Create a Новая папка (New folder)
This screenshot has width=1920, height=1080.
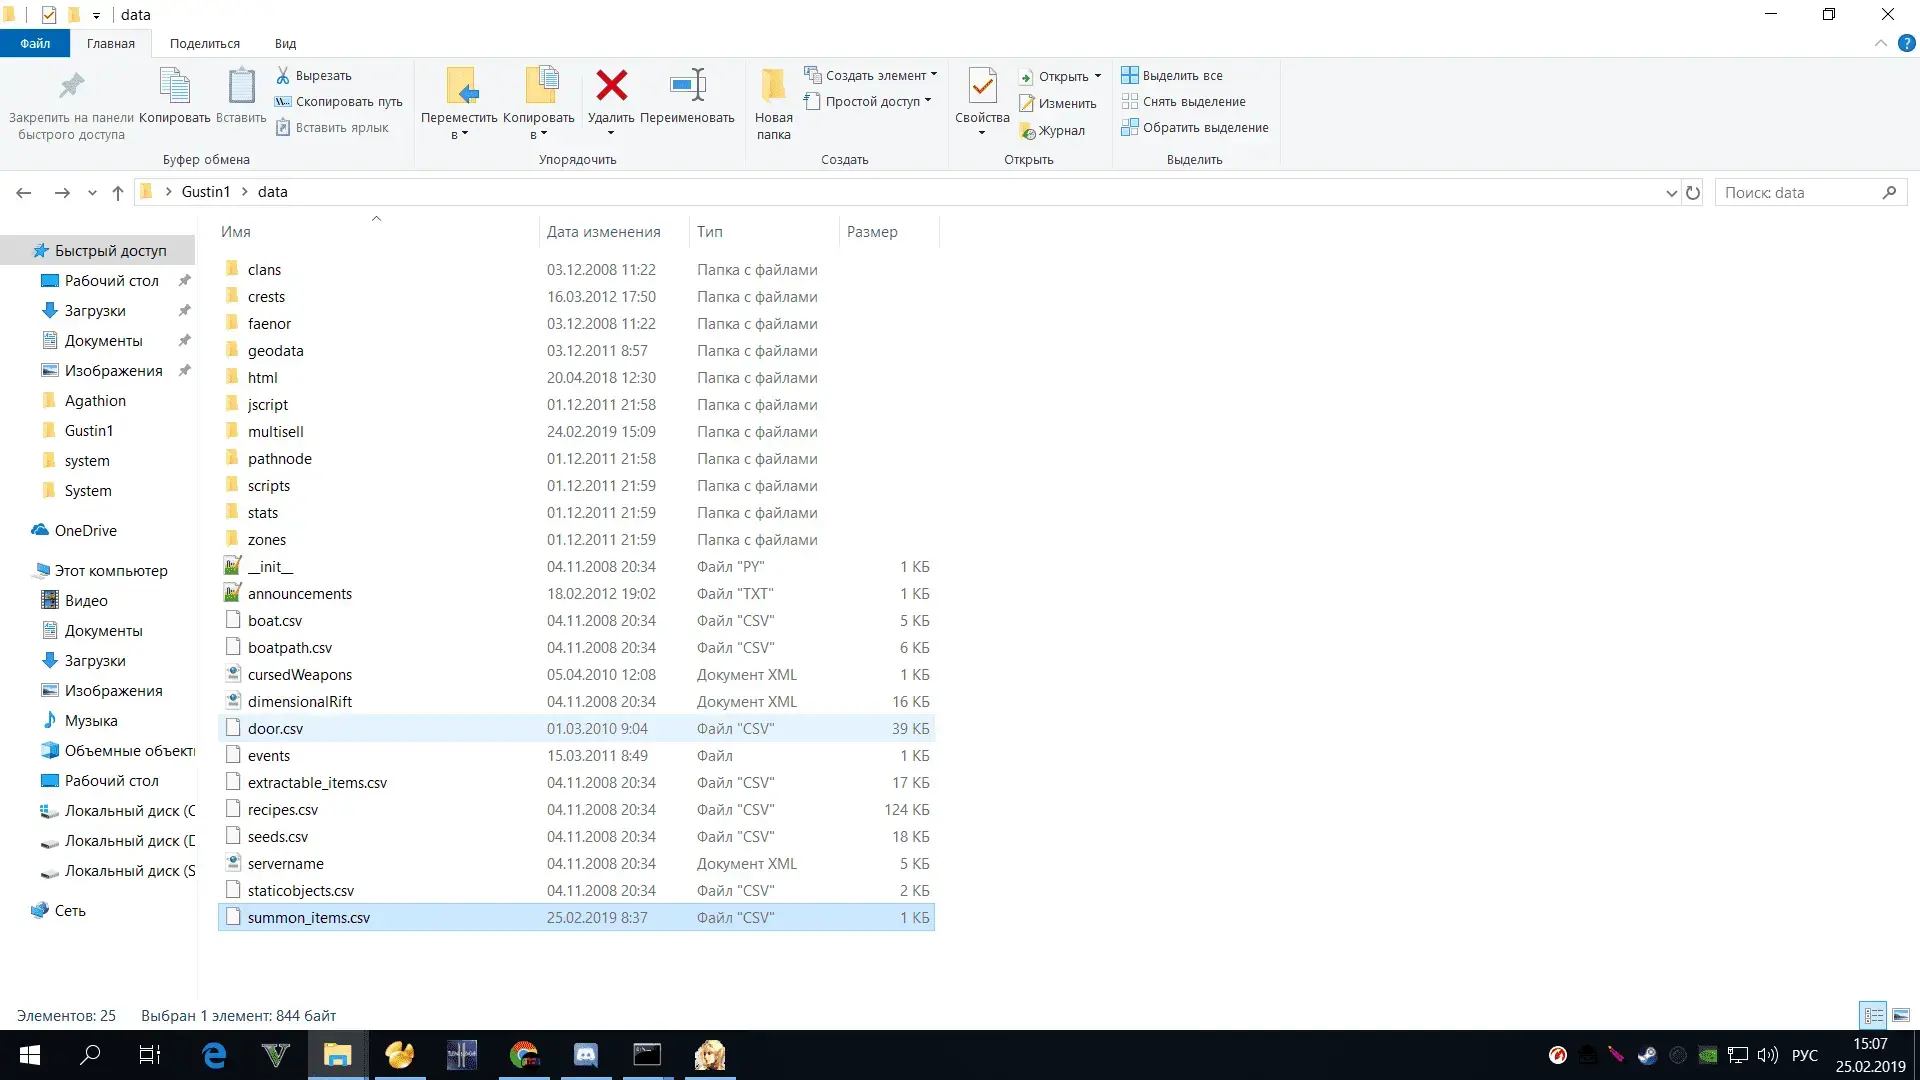(x=773, y=104)
